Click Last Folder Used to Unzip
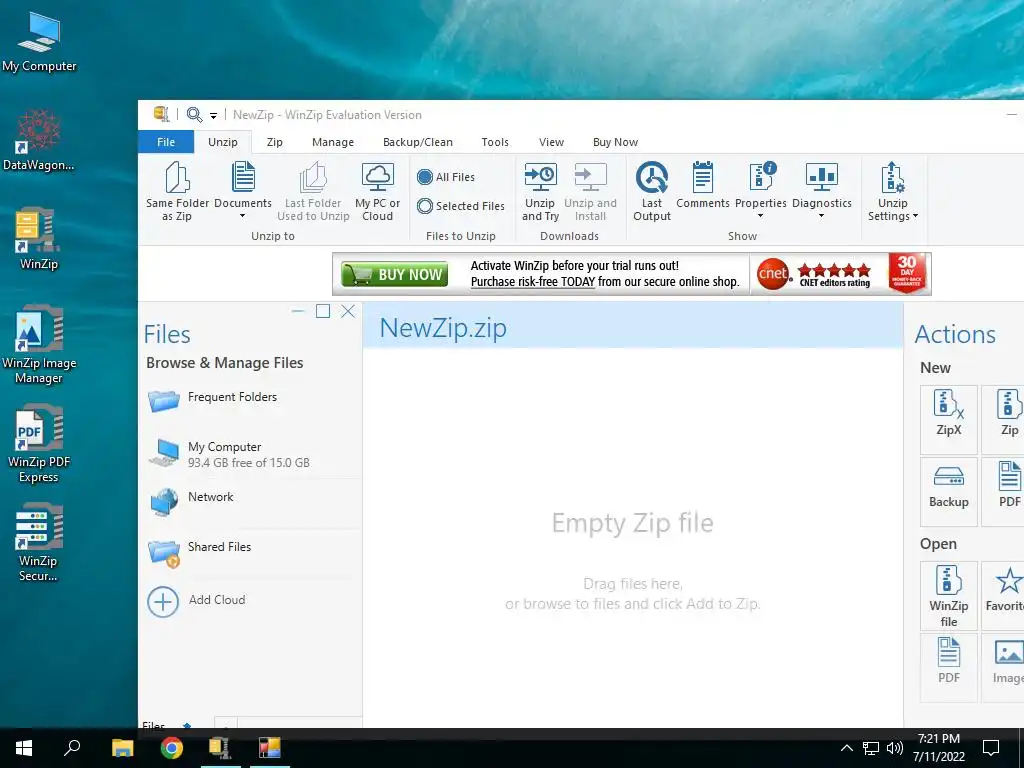 [x=313, y=191]
